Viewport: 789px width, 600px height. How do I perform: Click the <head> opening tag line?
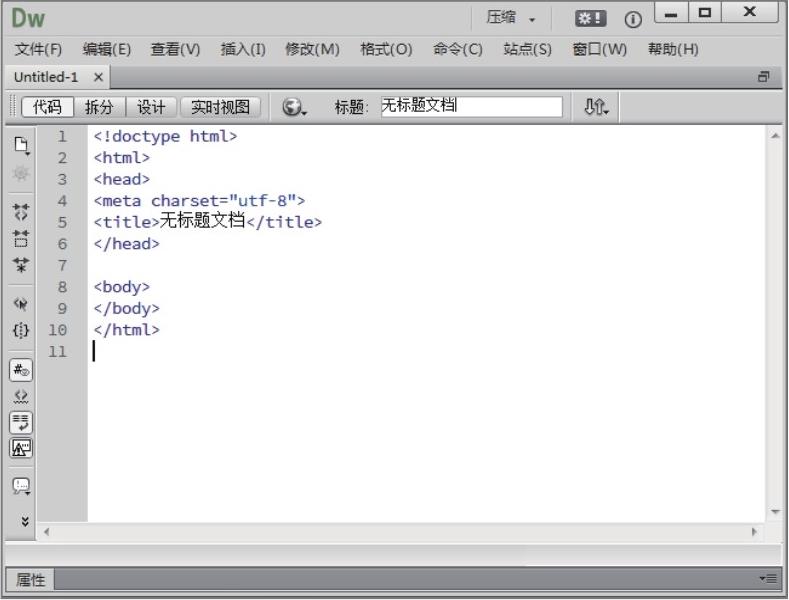click(122, 180)
